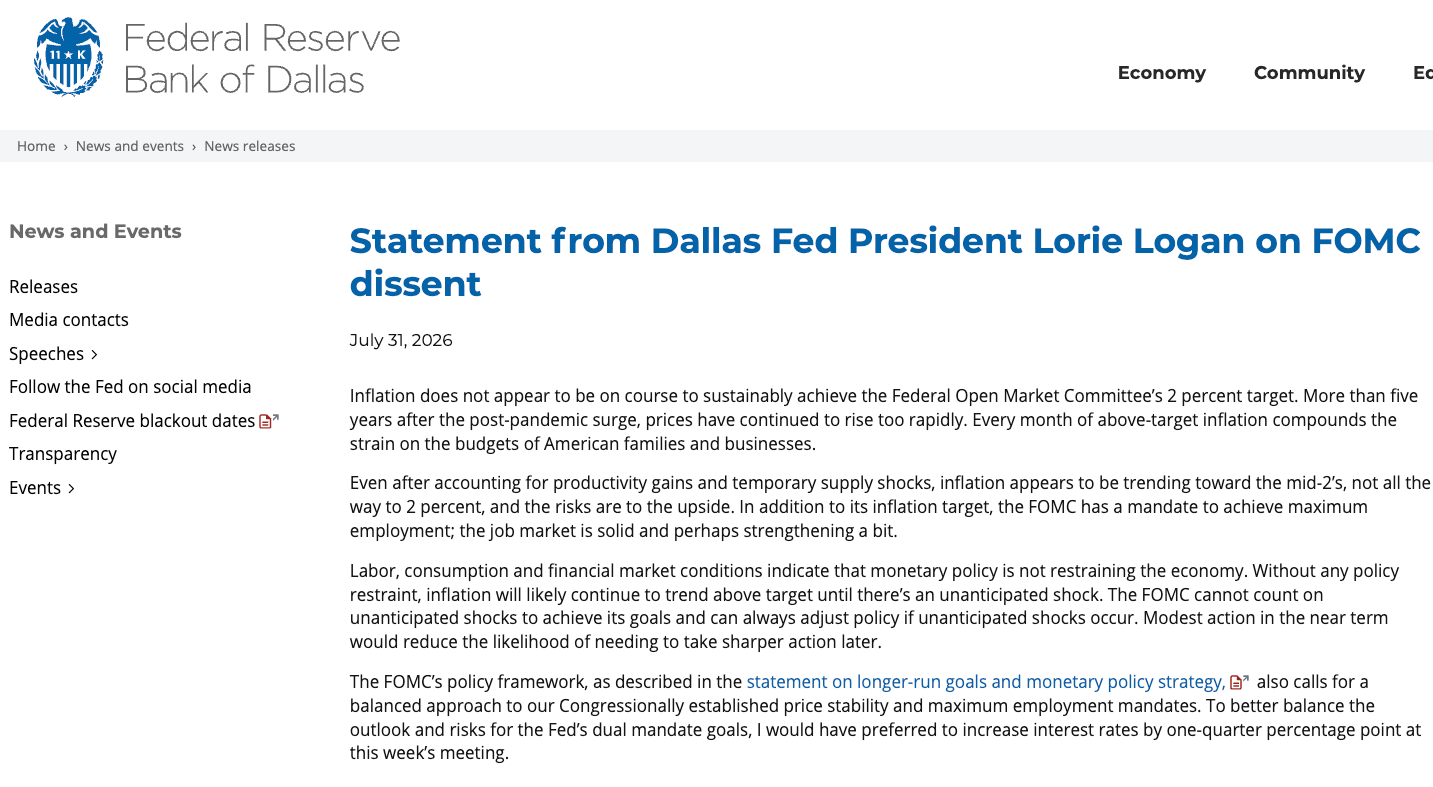The image size is (1433, 787).
Task: Open the Events sidebar link
Action: pos(35,488)
